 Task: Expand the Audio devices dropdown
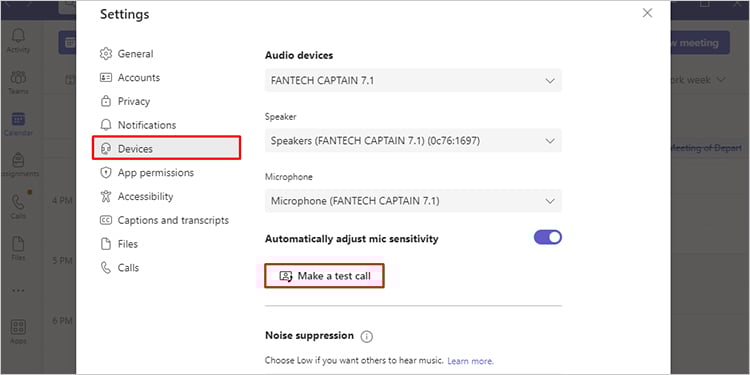point(413,81)
